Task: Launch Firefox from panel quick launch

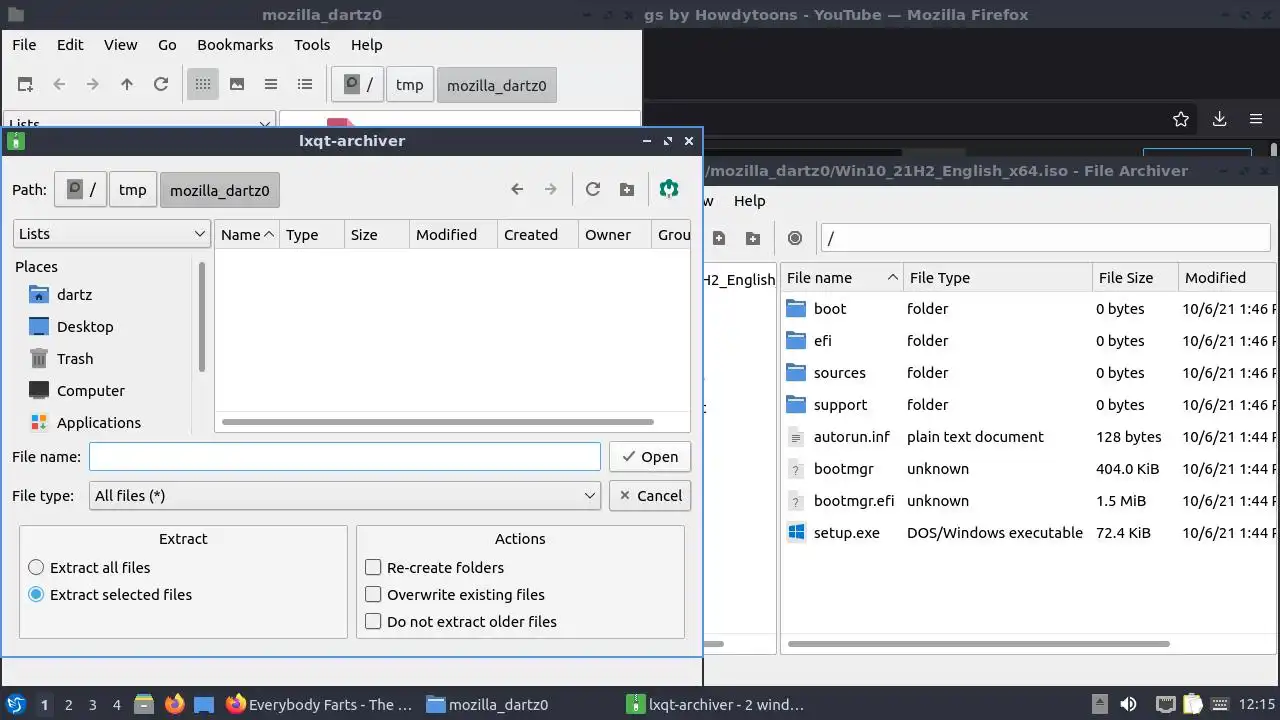Action: [x=174, y=704]
